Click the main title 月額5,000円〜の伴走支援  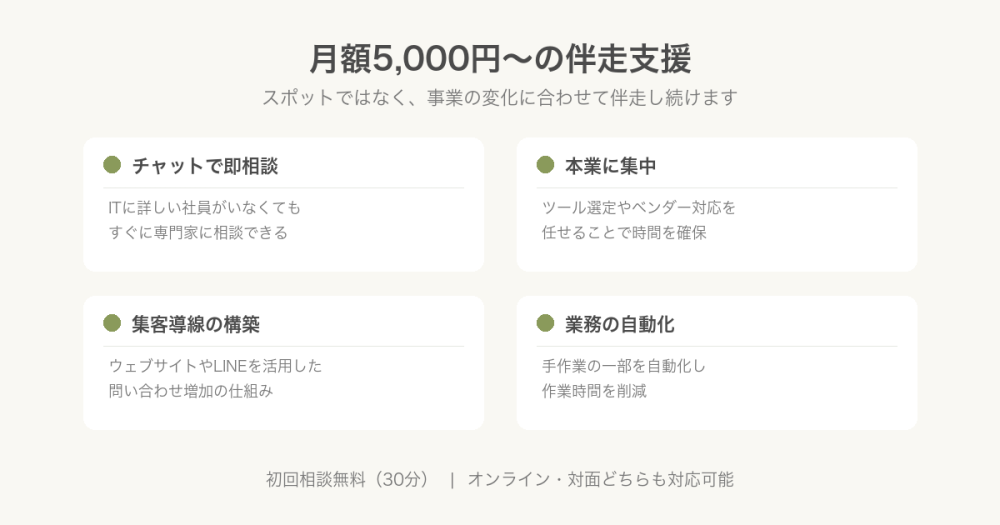pos(500,59)
